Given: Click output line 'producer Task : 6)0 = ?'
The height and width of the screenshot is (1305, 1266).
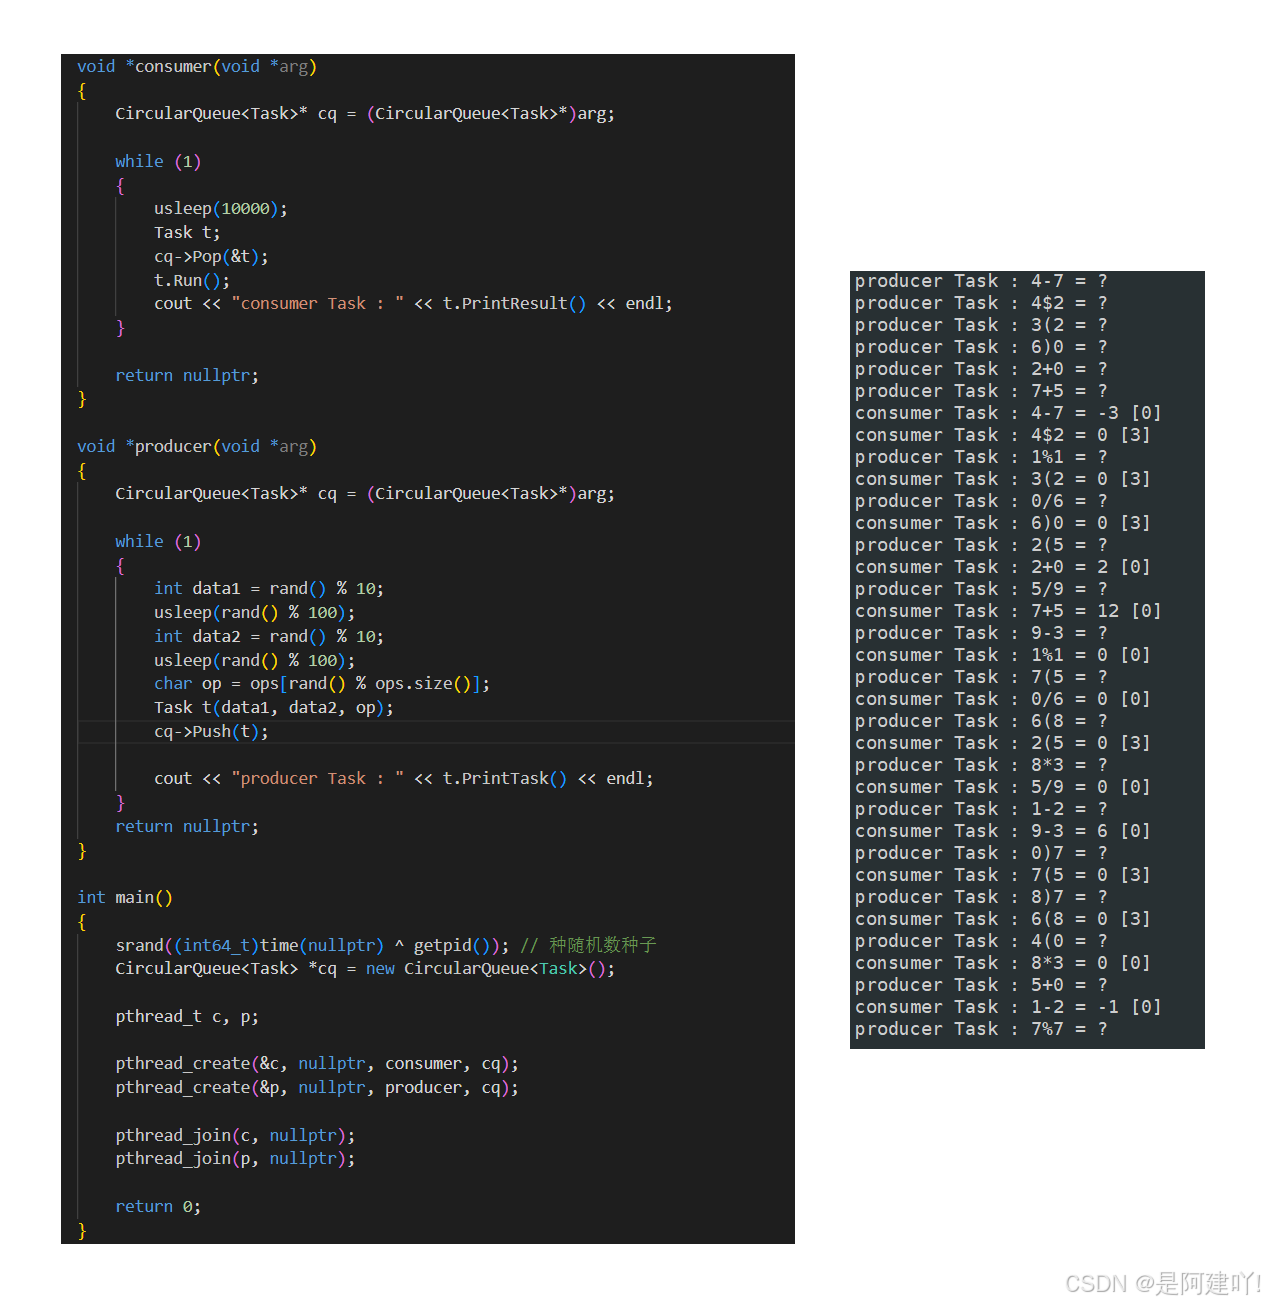Looking at the screenshot, I should pyautogui.click(x=981, y=347).
